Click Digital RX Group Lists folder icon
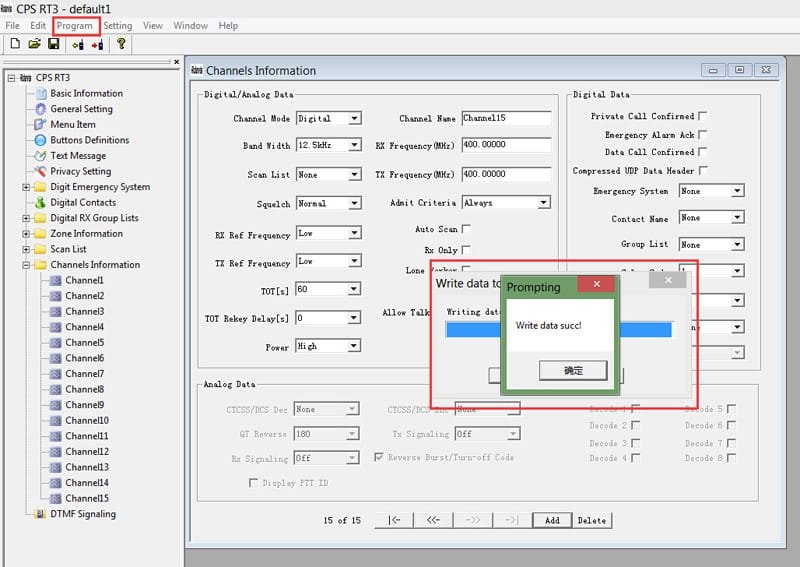 coord(40,218)
